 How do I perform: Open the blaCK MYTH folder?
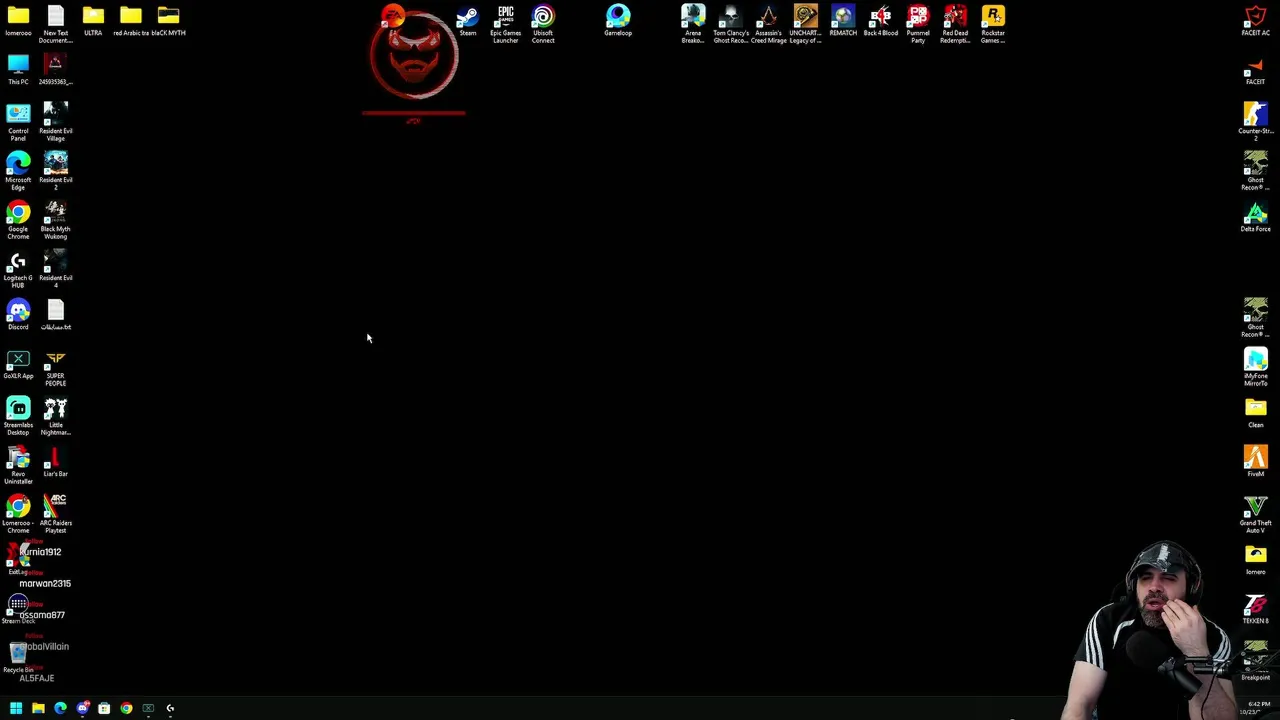(x=168, y=21)
